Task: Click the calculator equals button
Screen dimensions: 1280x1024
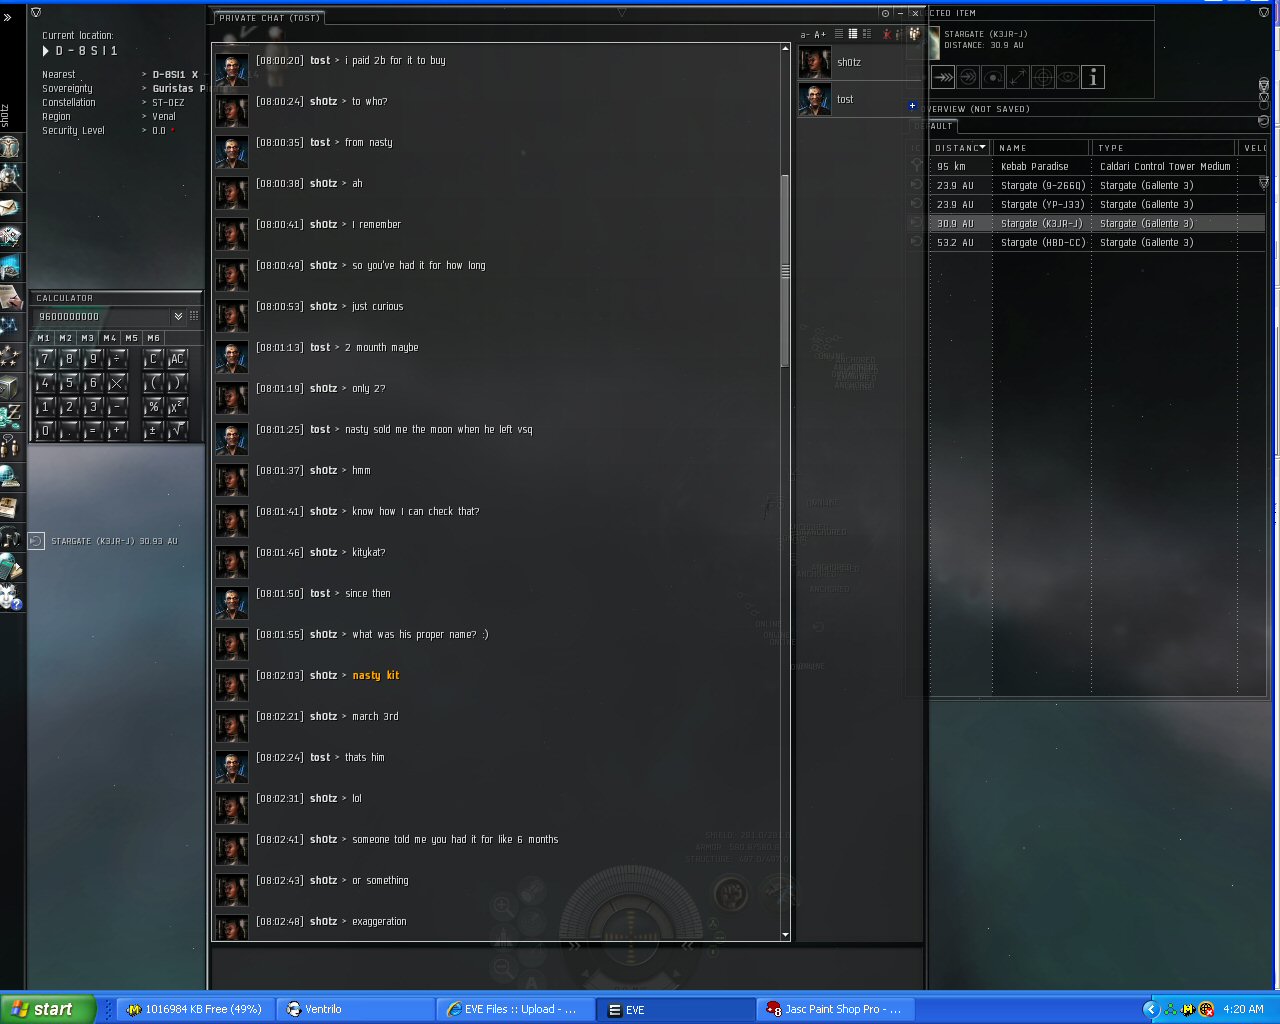Action: tap(93, 431)
